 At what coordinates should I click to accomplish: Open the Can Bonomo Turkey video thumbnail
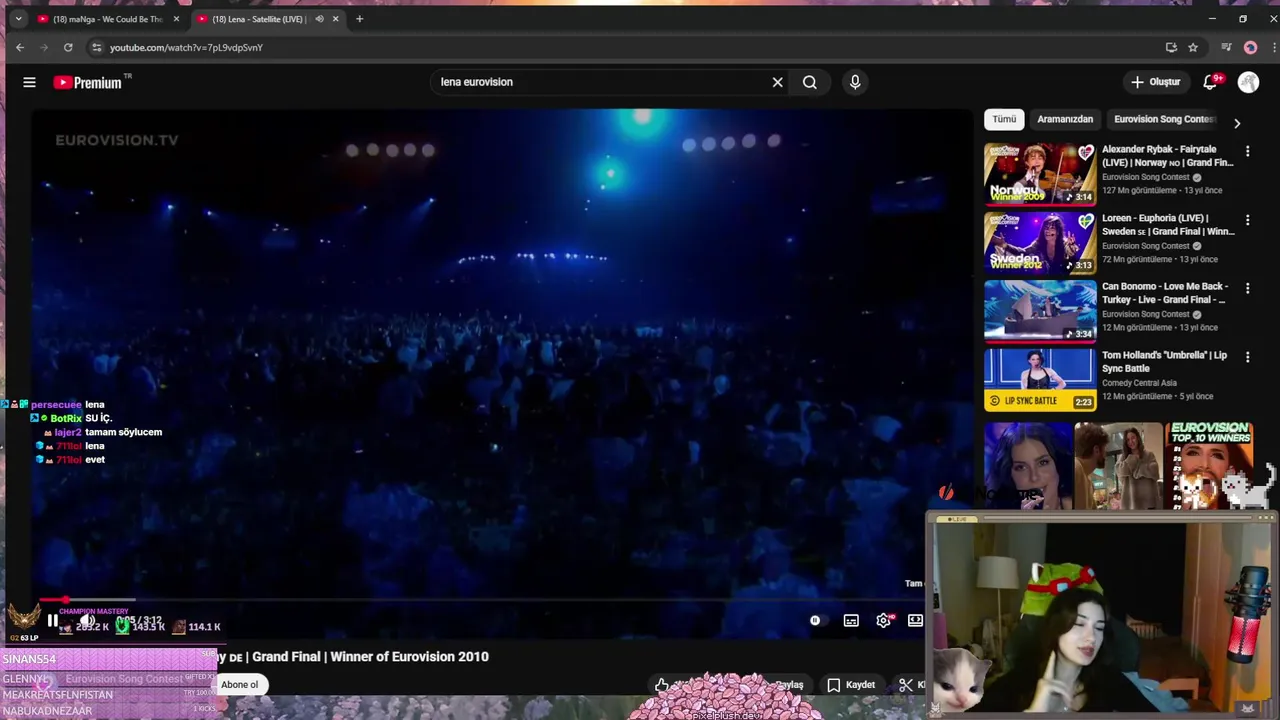[x=1040, y=310]
